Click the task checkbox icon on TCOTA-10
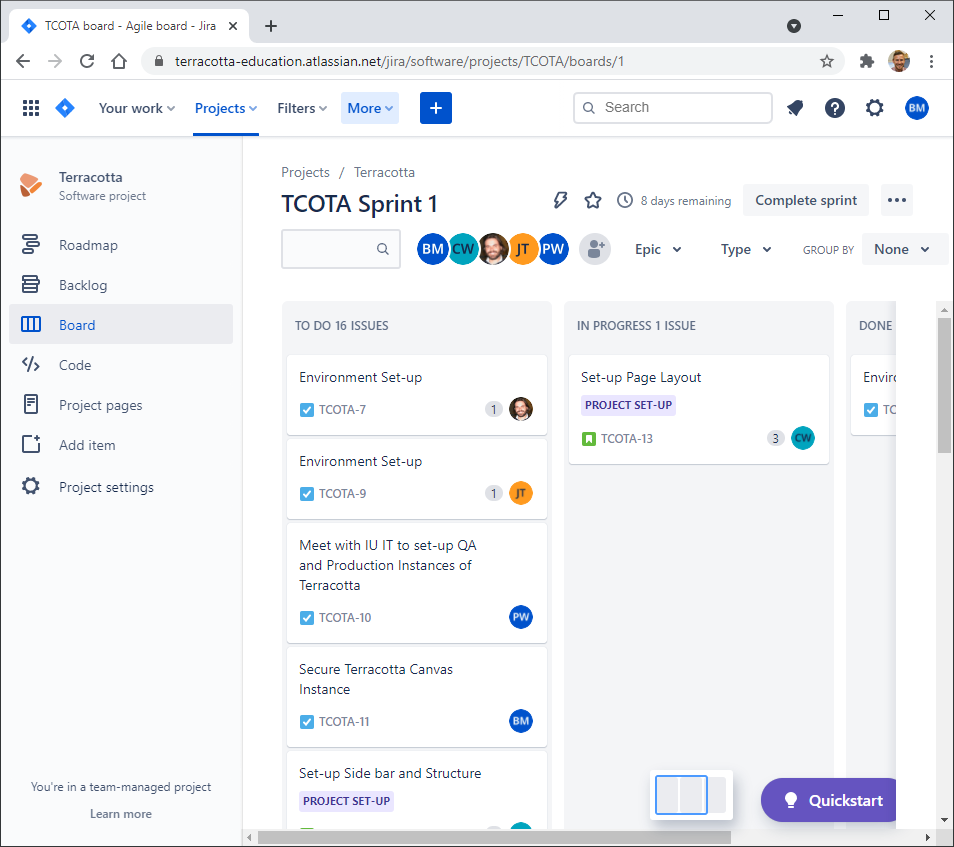Viewport: 954px width, 847px height. (x=307, y=618)
